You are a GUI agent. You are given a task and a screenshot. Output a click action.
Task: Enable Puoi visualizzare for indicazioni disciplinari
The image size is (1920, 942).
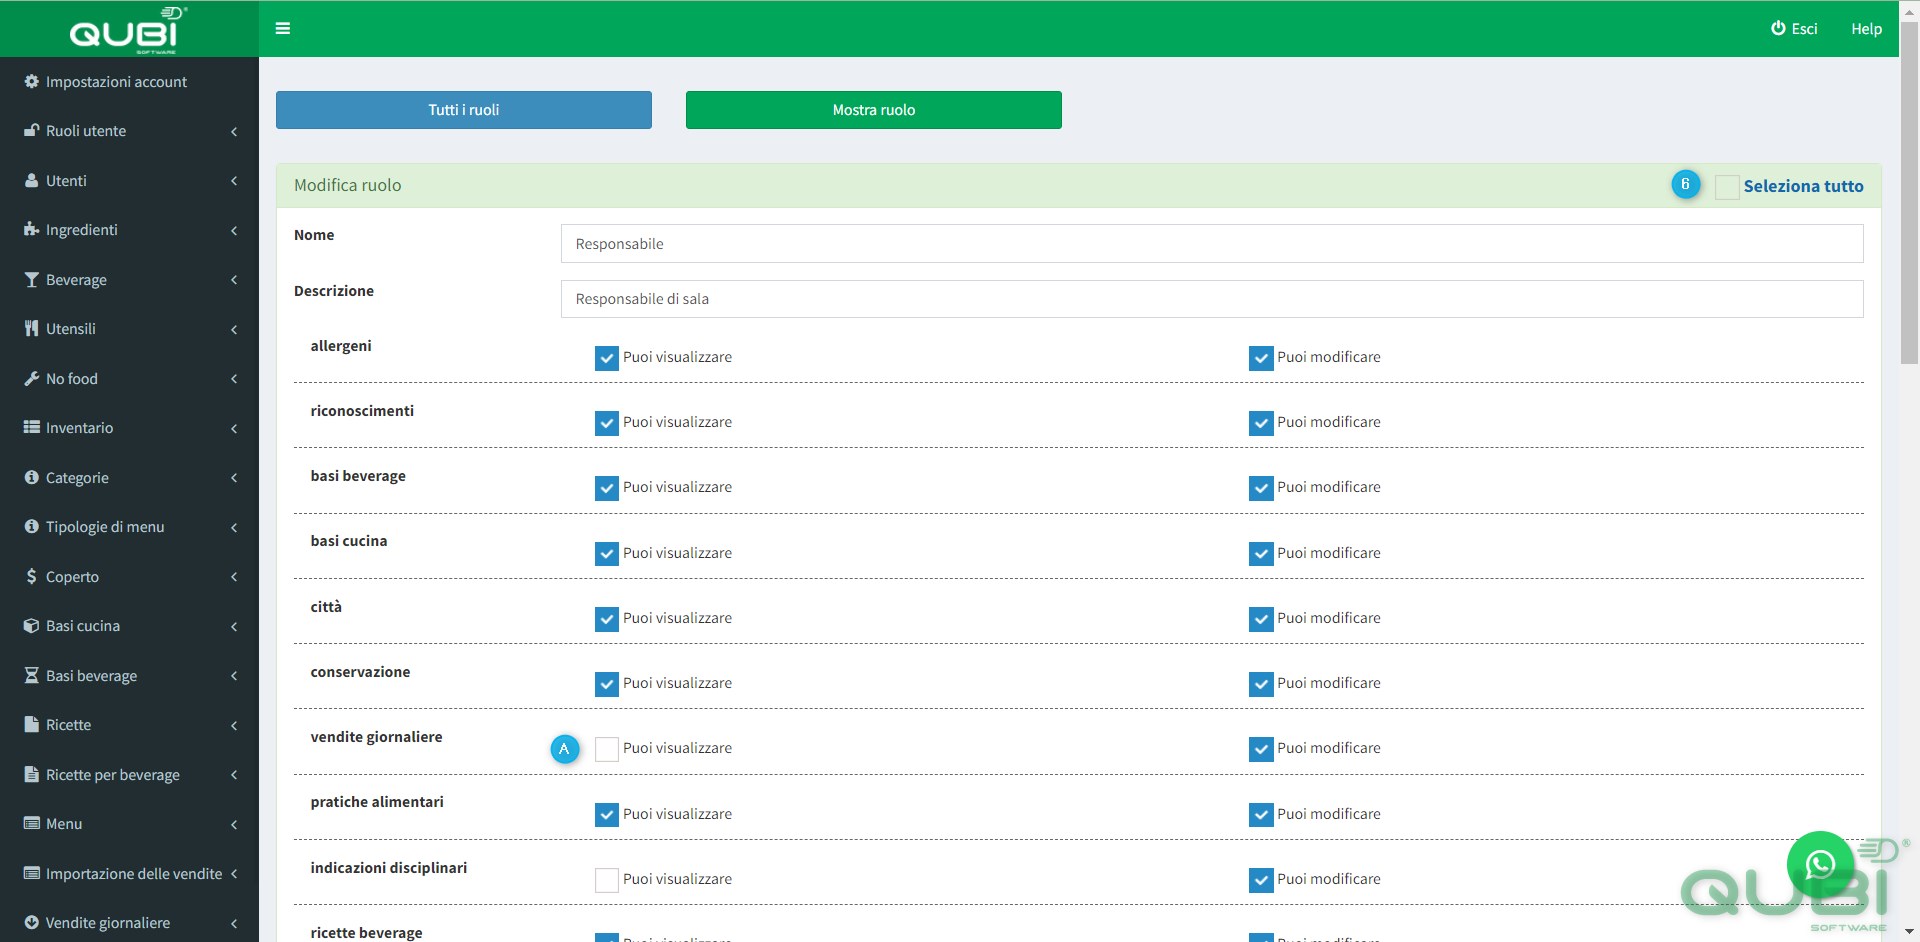coord(607,880)
